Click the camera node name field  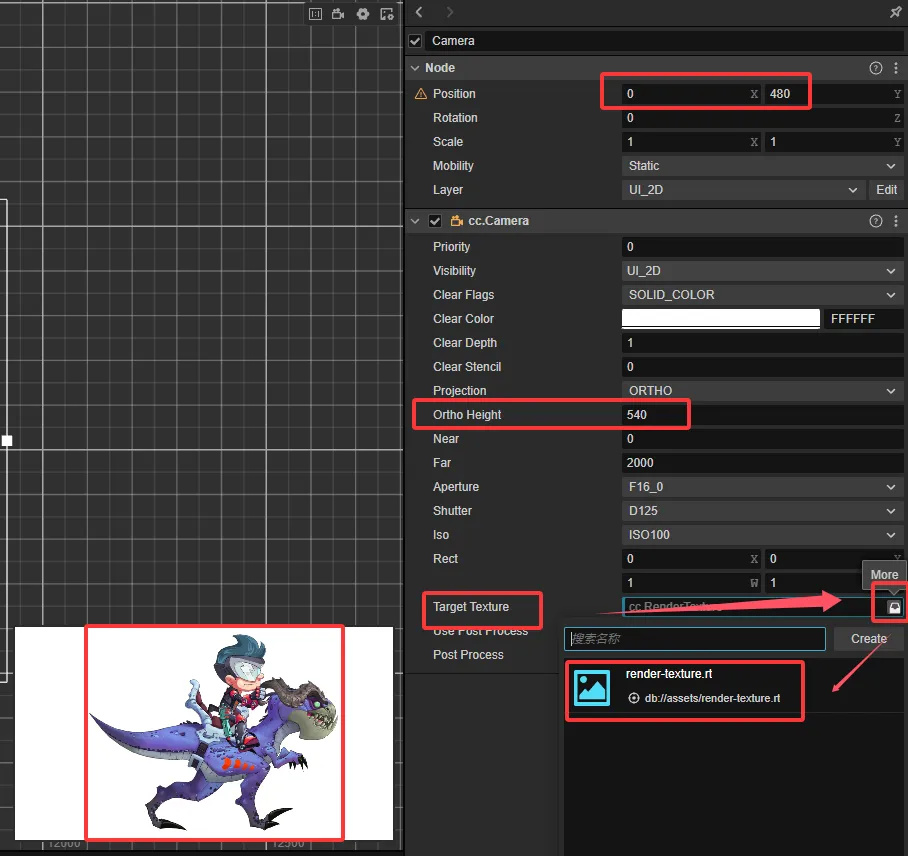665,41
